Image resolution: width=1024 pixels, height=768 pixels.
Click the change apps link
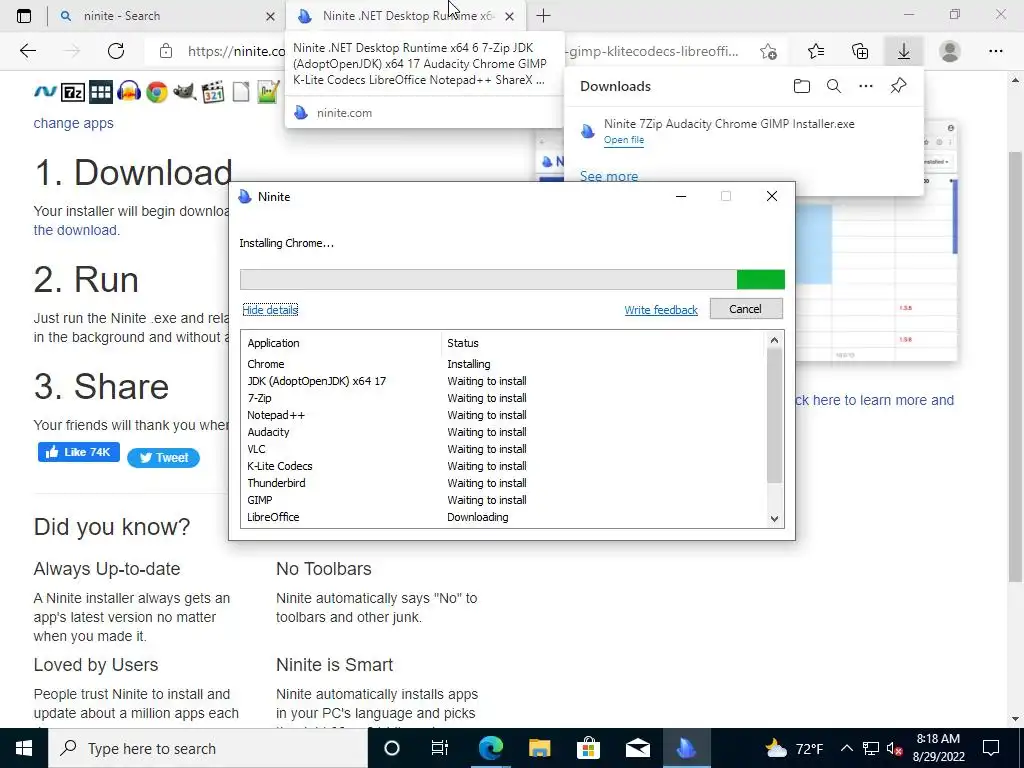click(x=73, y=123)
